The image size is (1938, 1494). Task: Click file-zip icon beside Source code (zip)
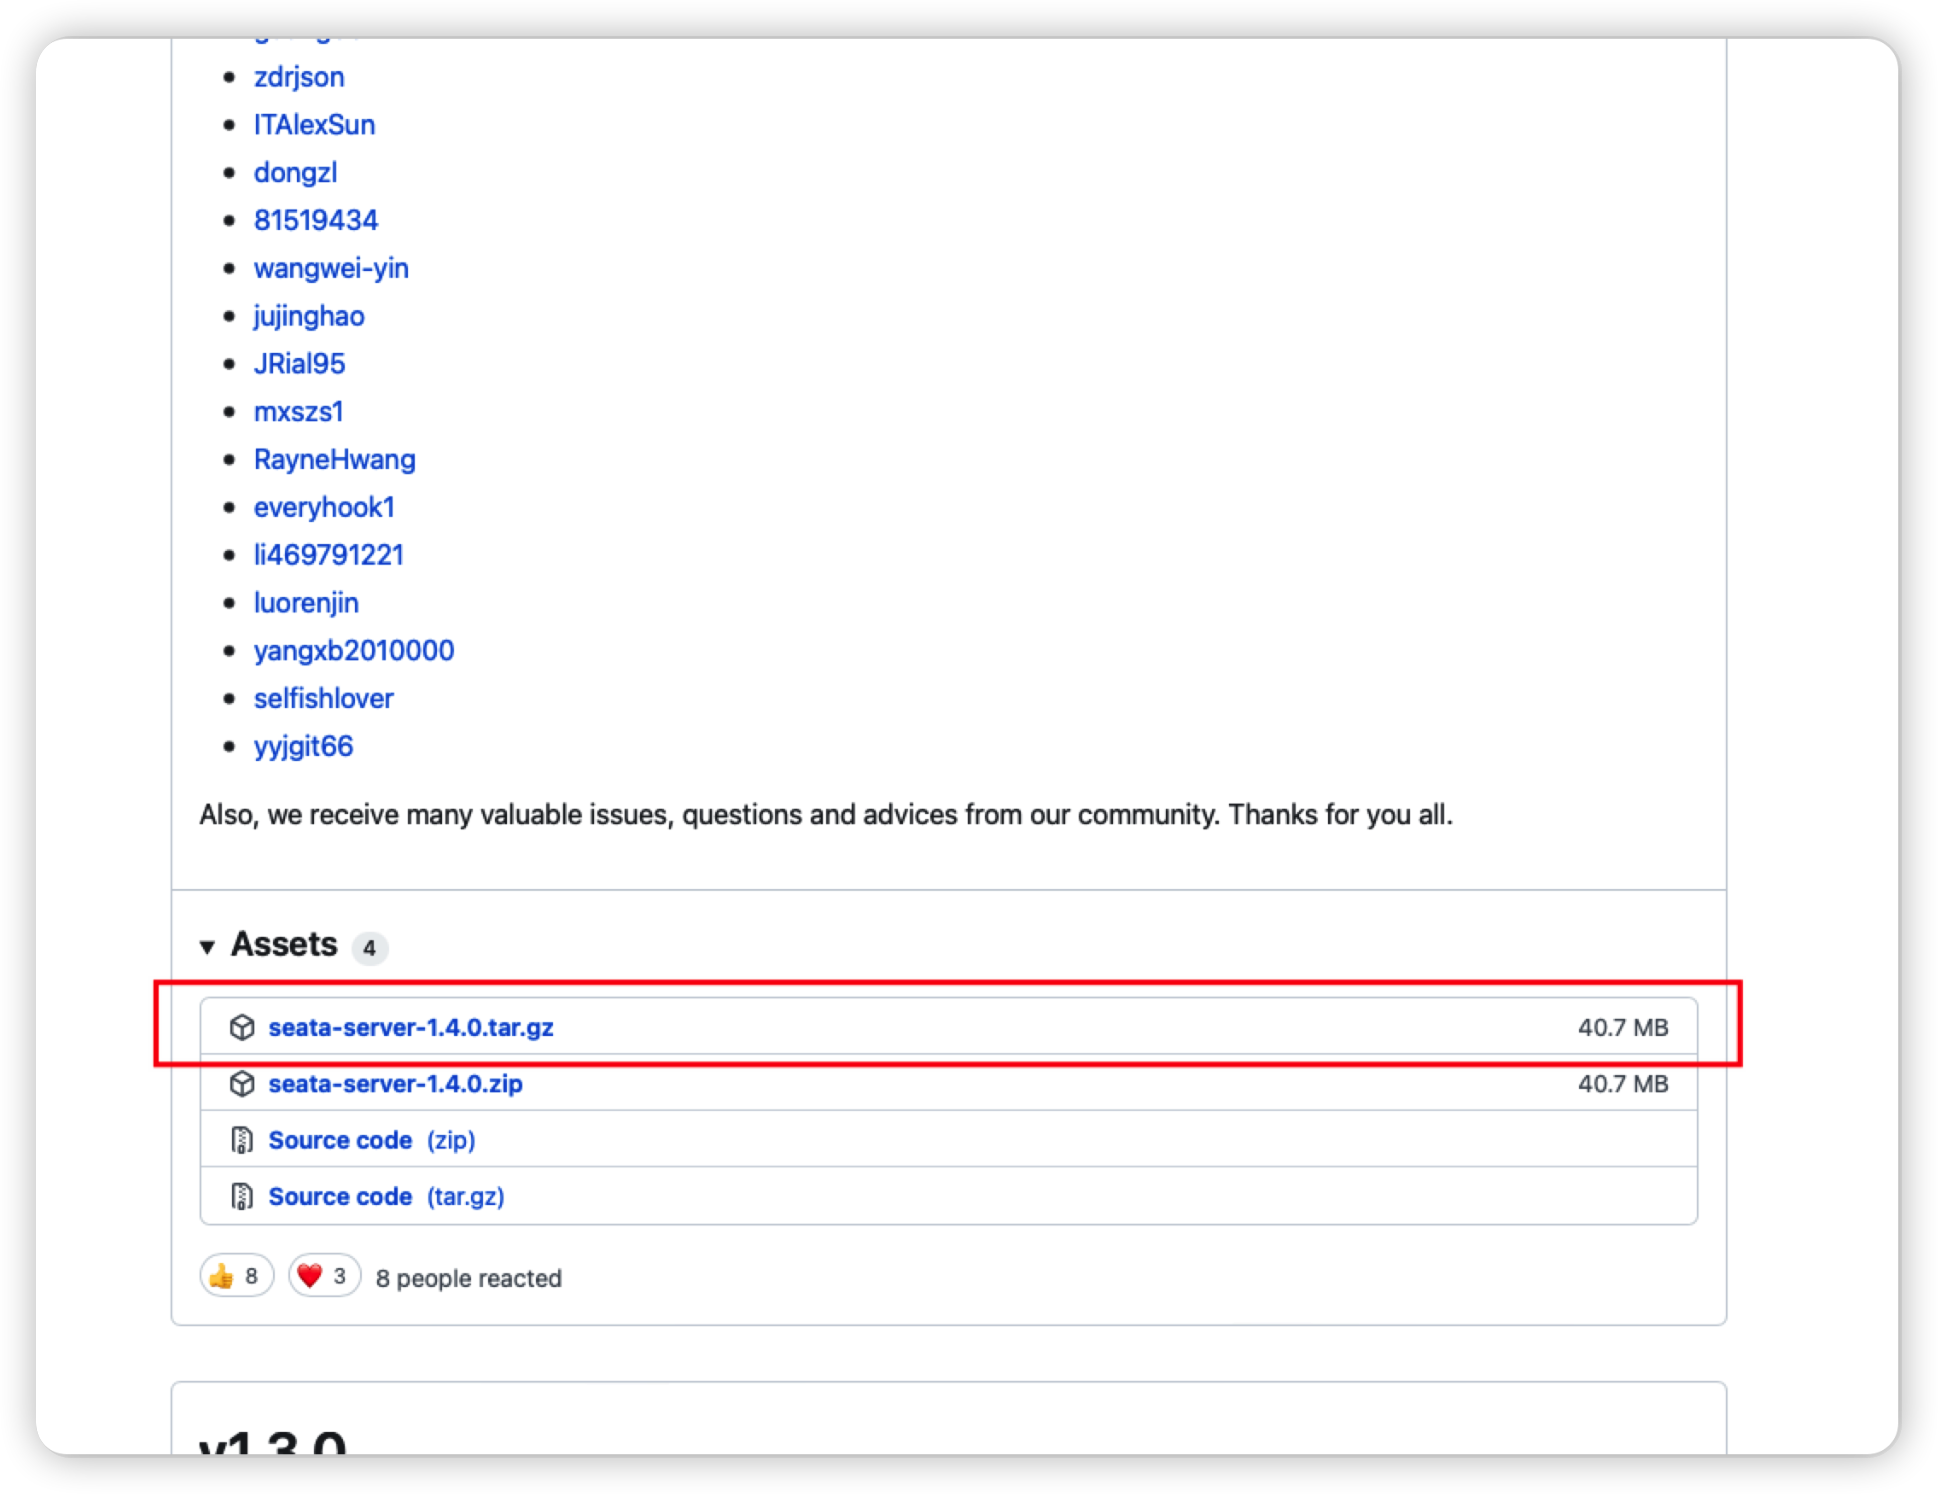(242, 1140)
